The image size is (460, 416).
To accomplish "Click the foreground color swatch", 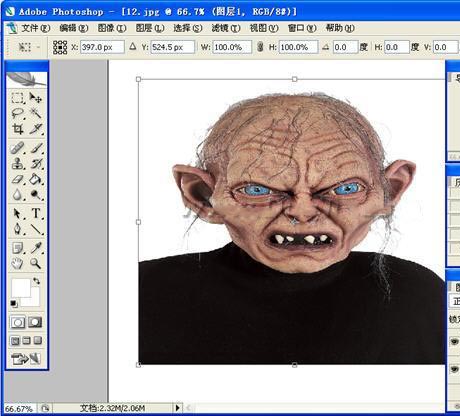I will (20, 287).
